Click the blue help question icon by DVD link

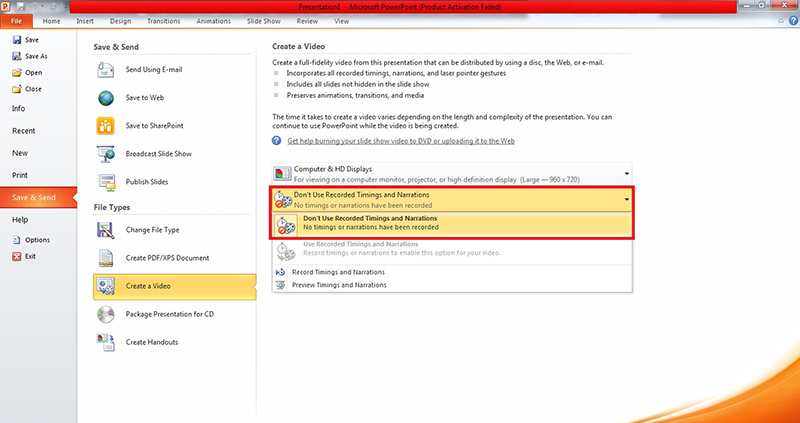point(277,140)
